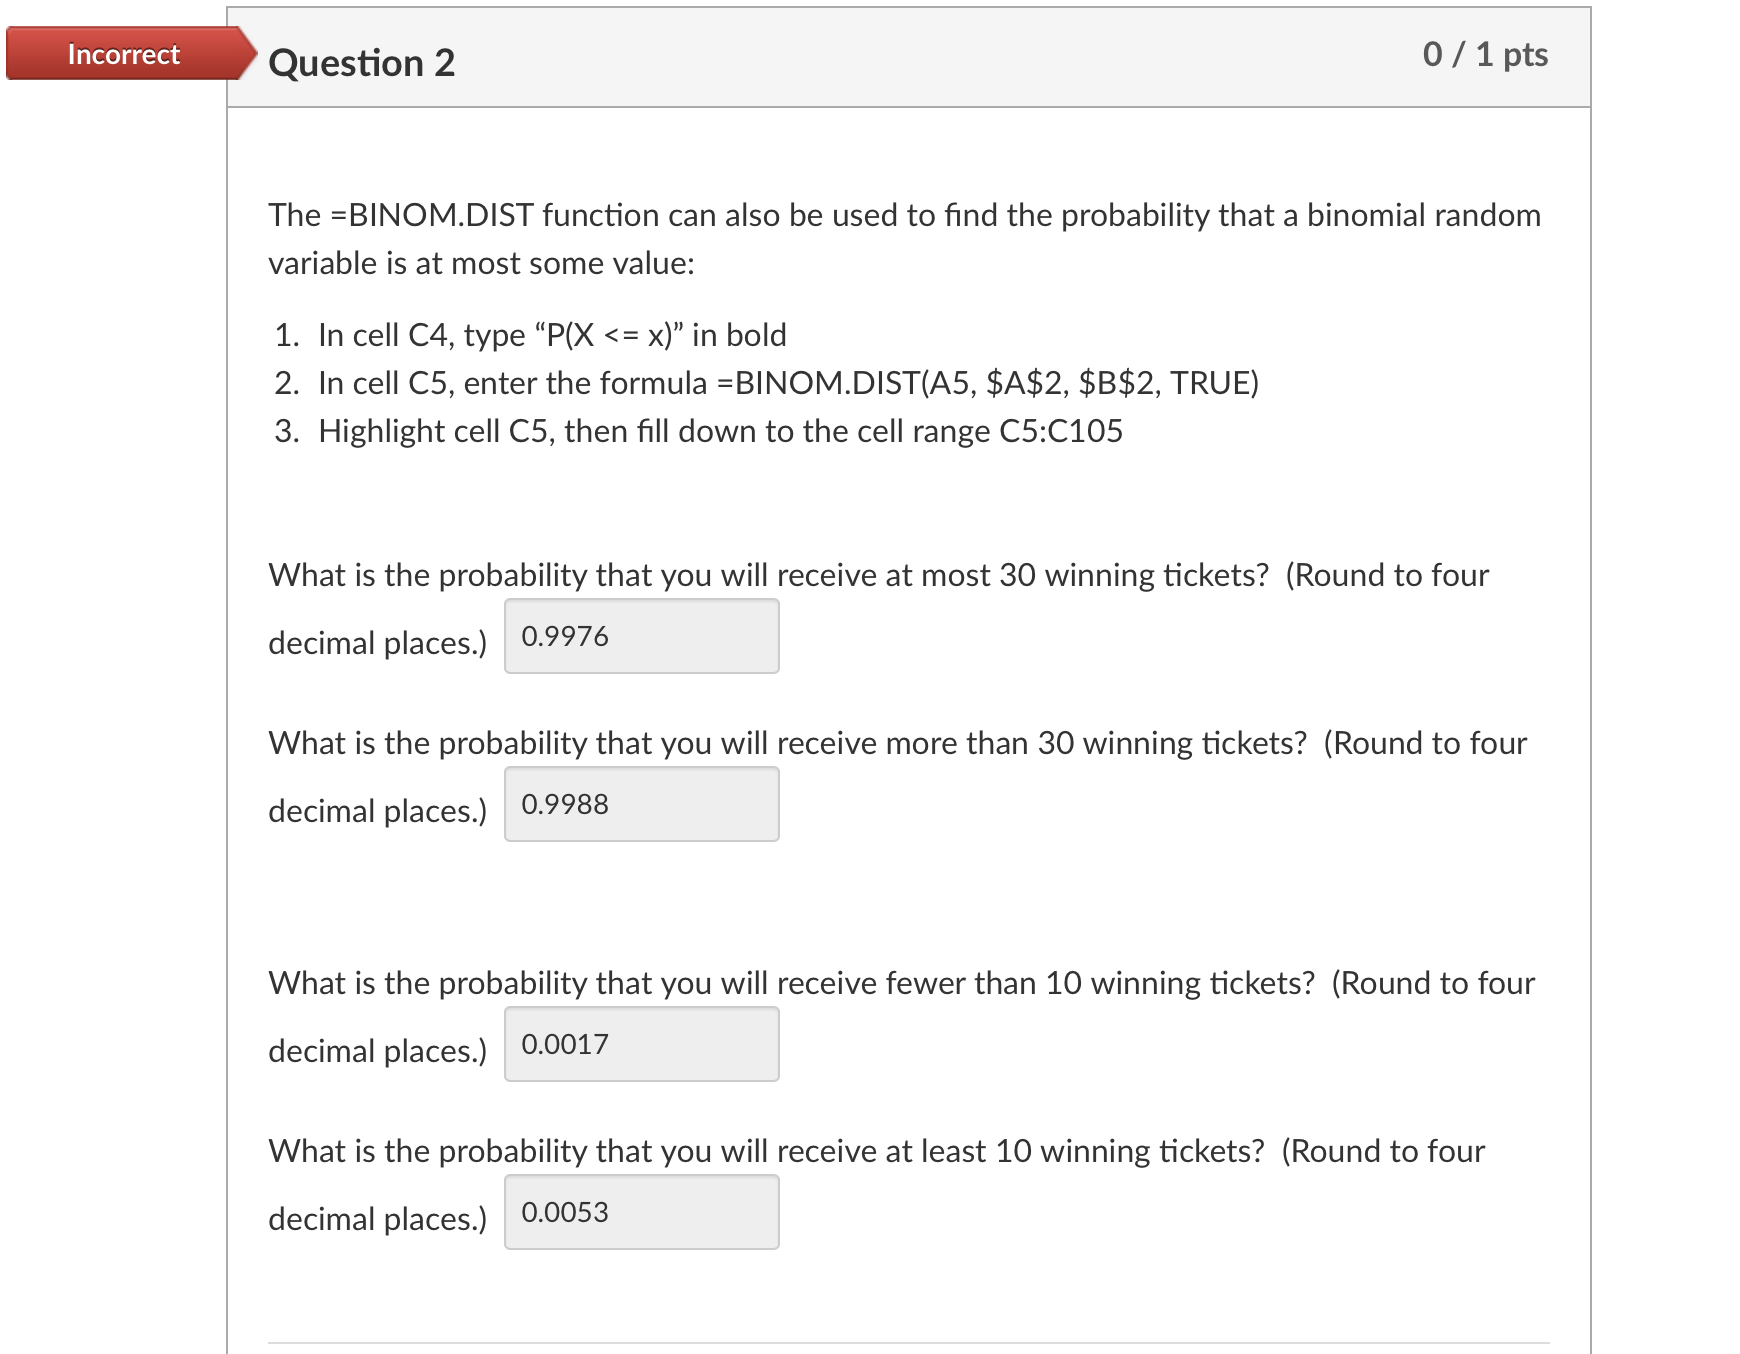Click step 3 instruction about cell range C5:C105
The width and height of the screenshot is (1740, 1354).
[720, 431]
